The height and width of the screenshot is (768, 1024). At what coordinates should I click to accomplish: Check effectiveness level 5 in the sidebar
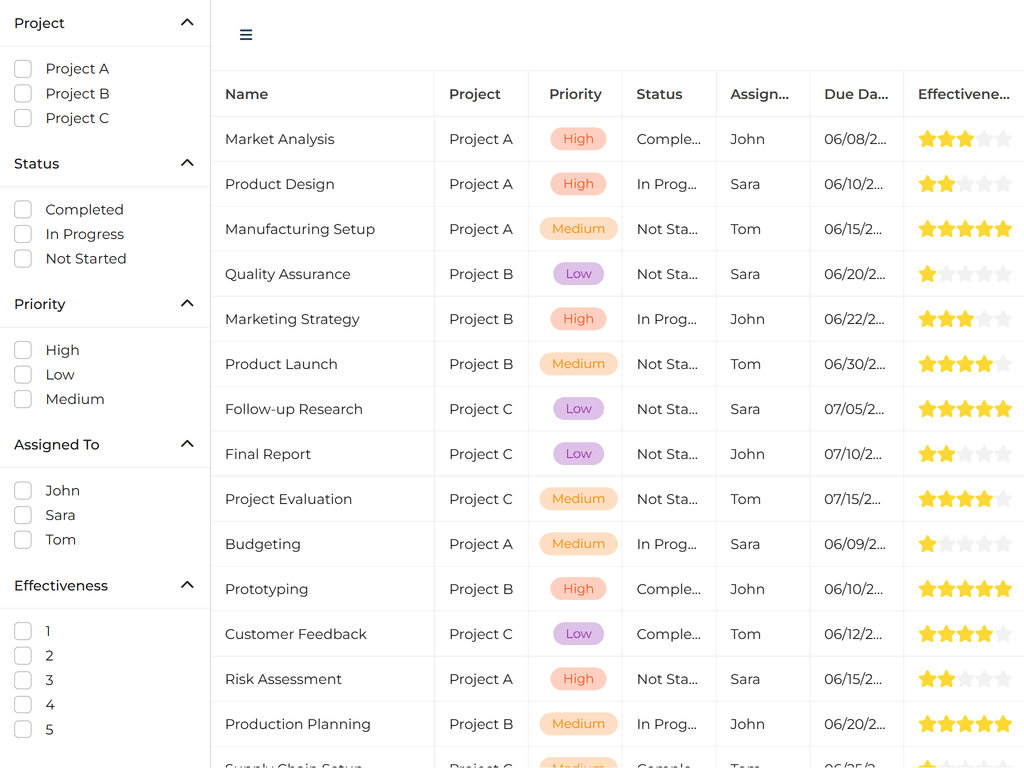[x=22, y=730]
